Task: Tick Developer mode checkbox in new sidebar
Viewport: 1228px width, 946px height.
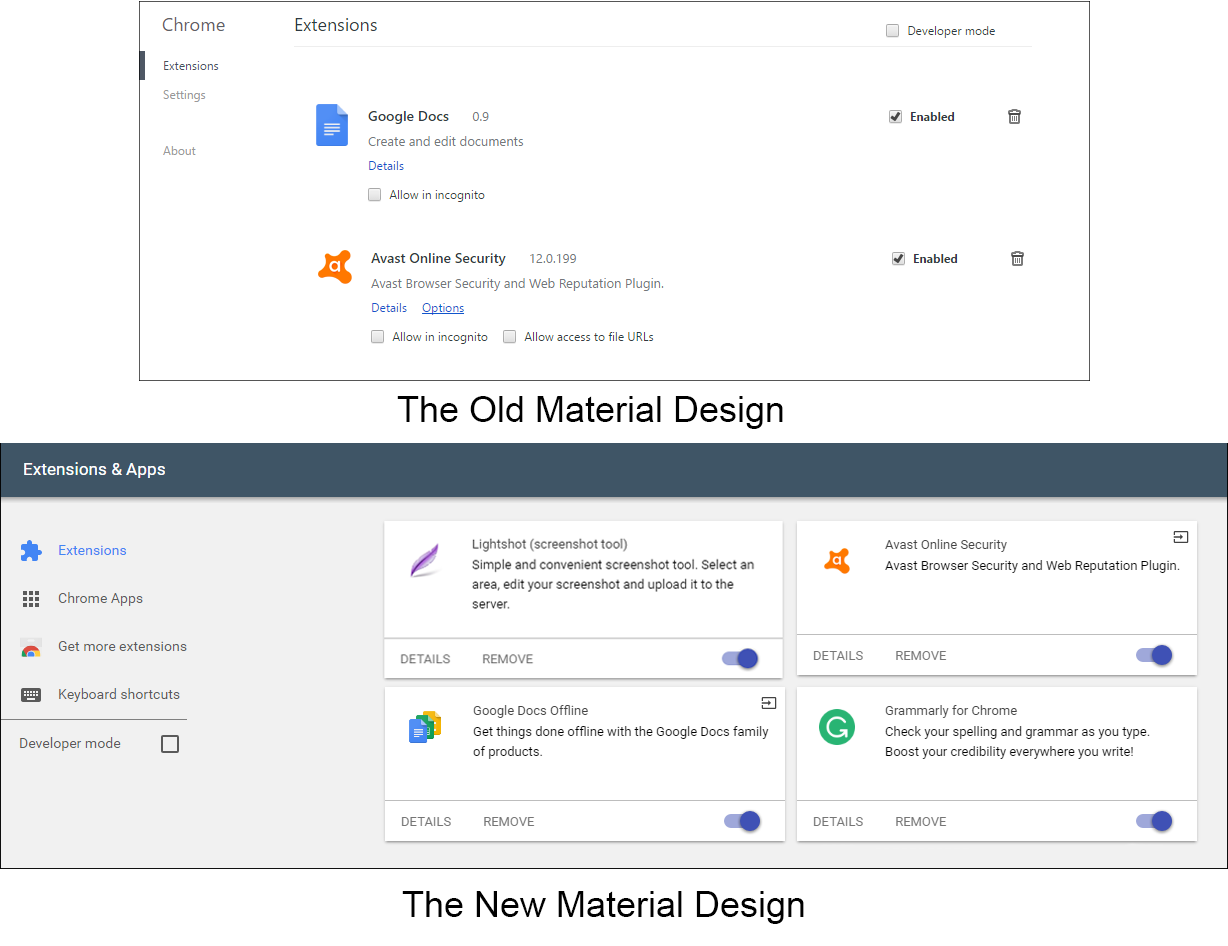Action: (170, 744)
